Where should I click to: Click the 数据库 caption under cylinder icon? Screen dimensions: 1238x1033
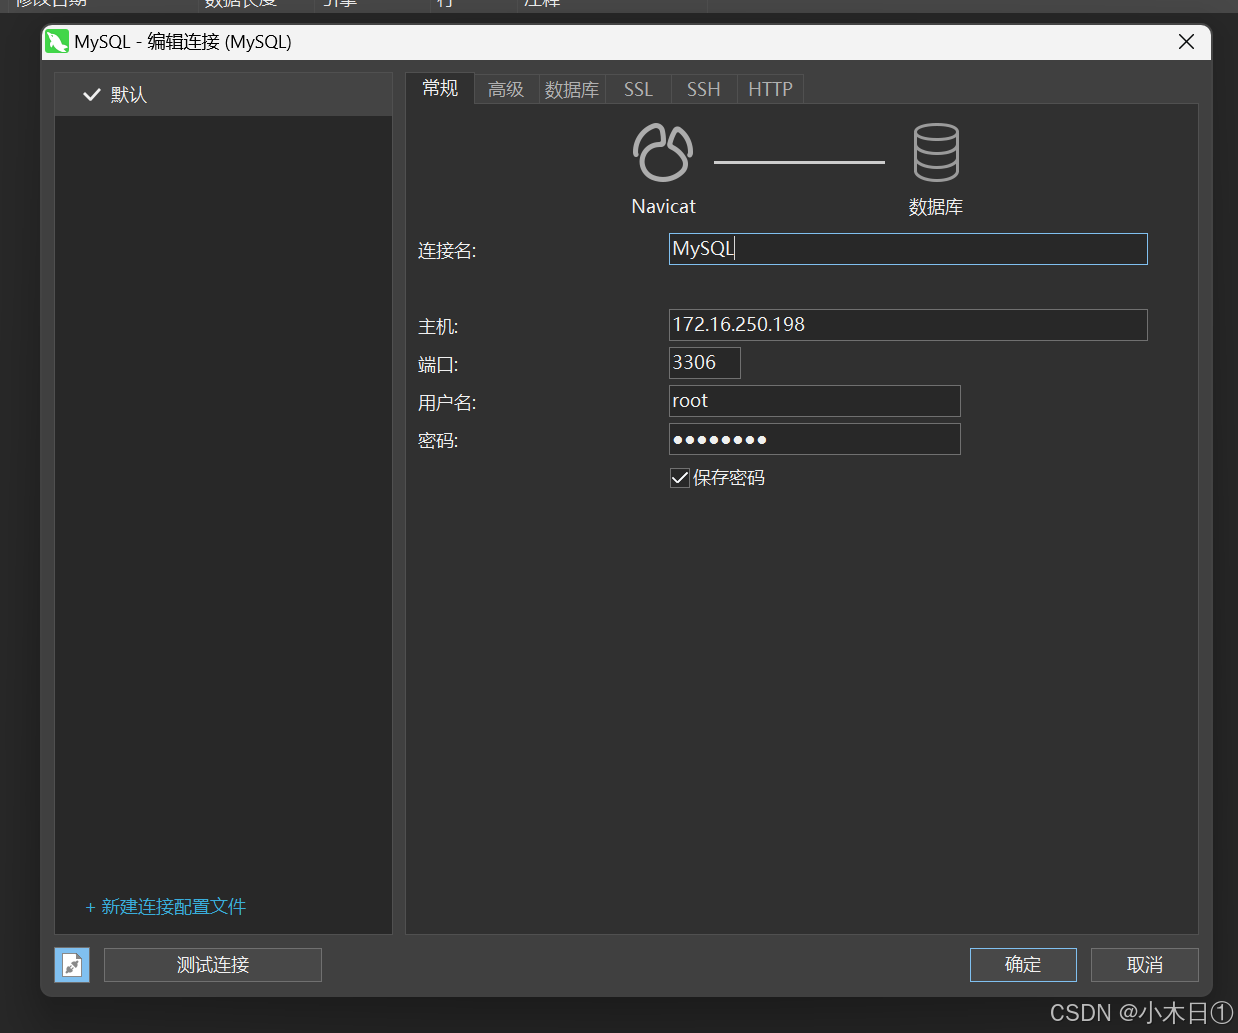point(936,207)
